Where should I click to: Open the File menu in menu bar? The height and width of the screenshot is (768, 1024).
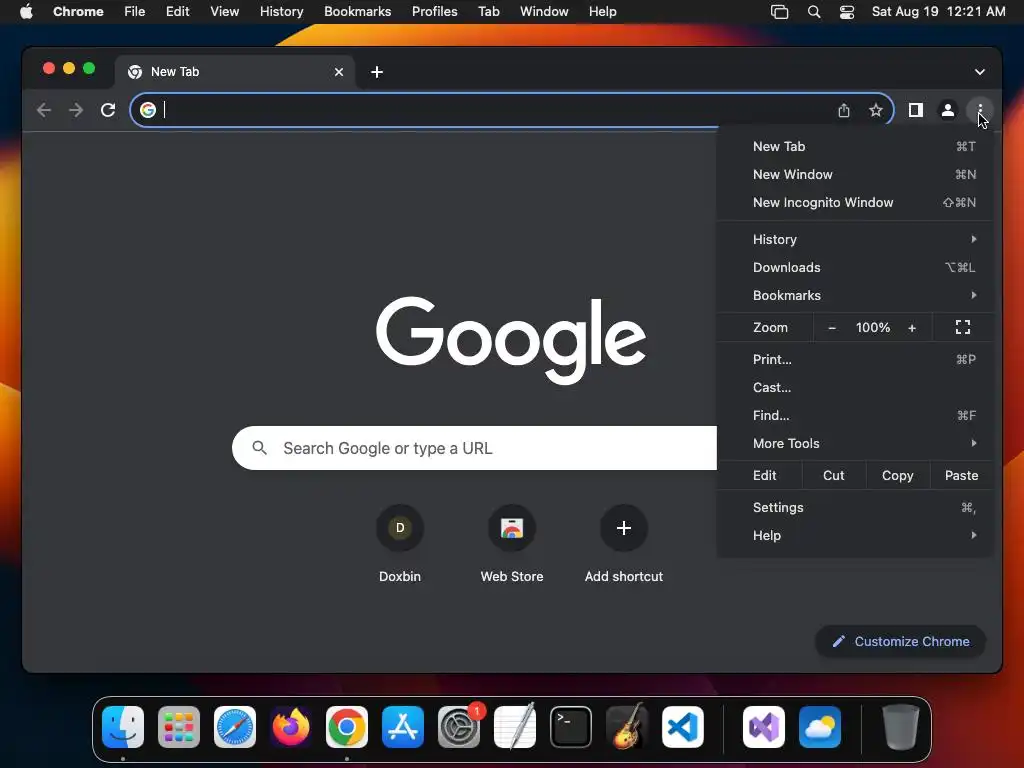tap(135, 12)
